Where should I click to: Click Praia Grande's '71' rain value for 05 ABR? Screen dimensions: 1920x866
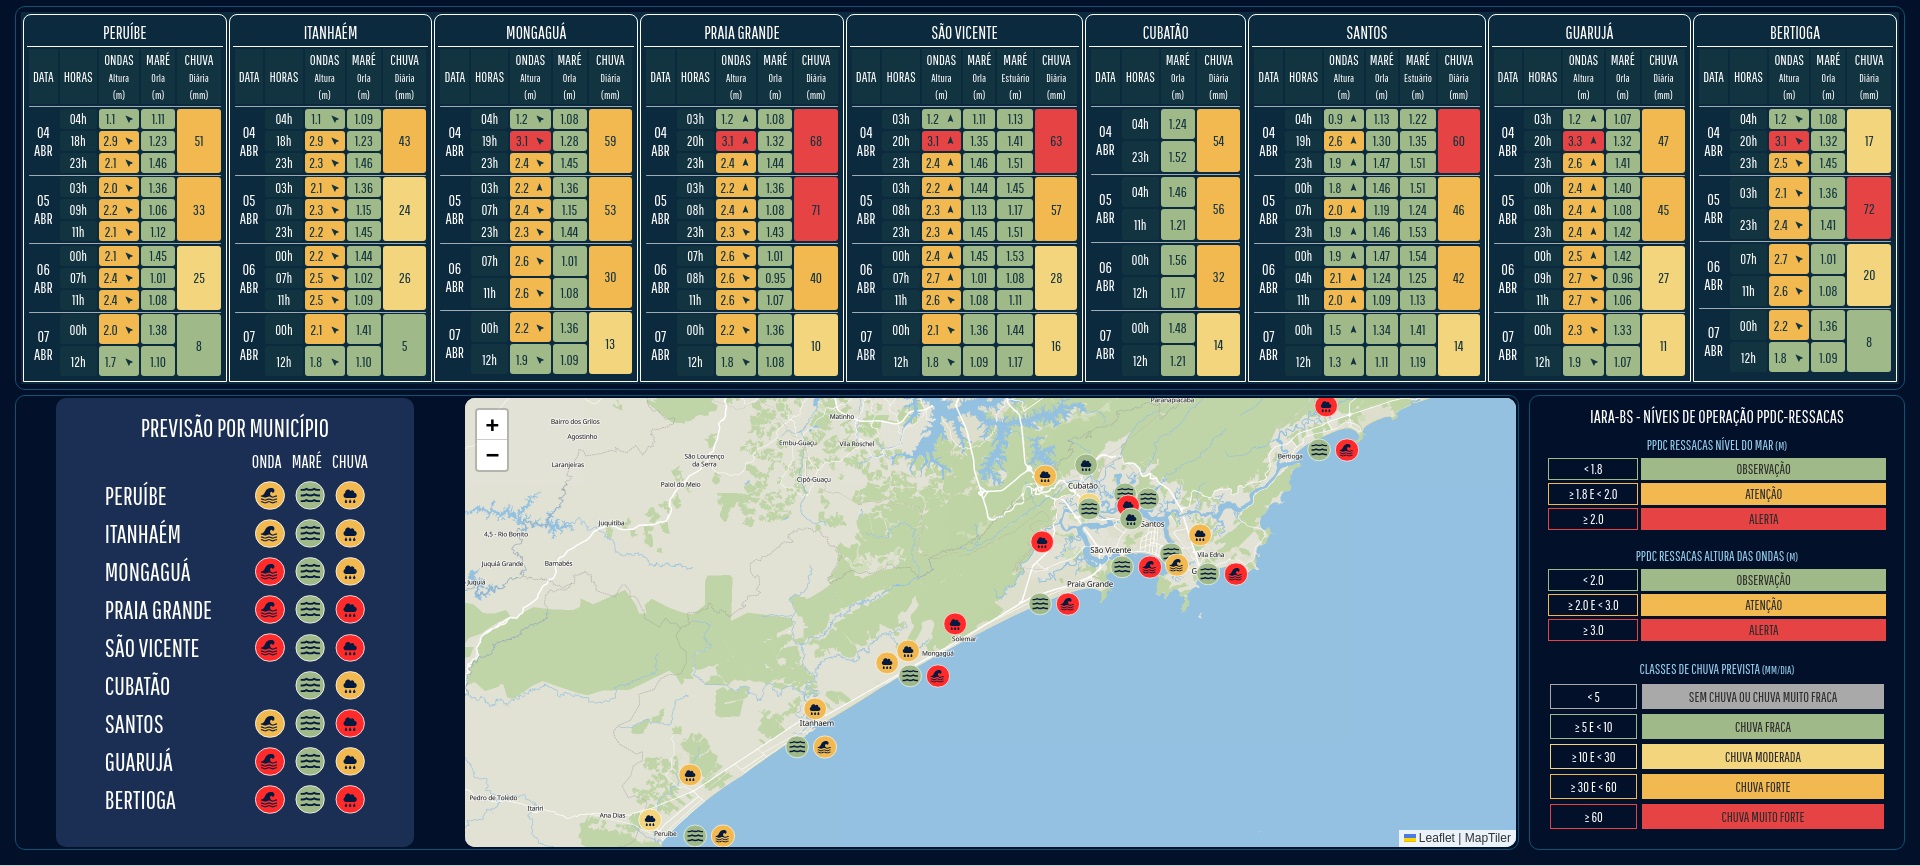[x=816, y=210]
